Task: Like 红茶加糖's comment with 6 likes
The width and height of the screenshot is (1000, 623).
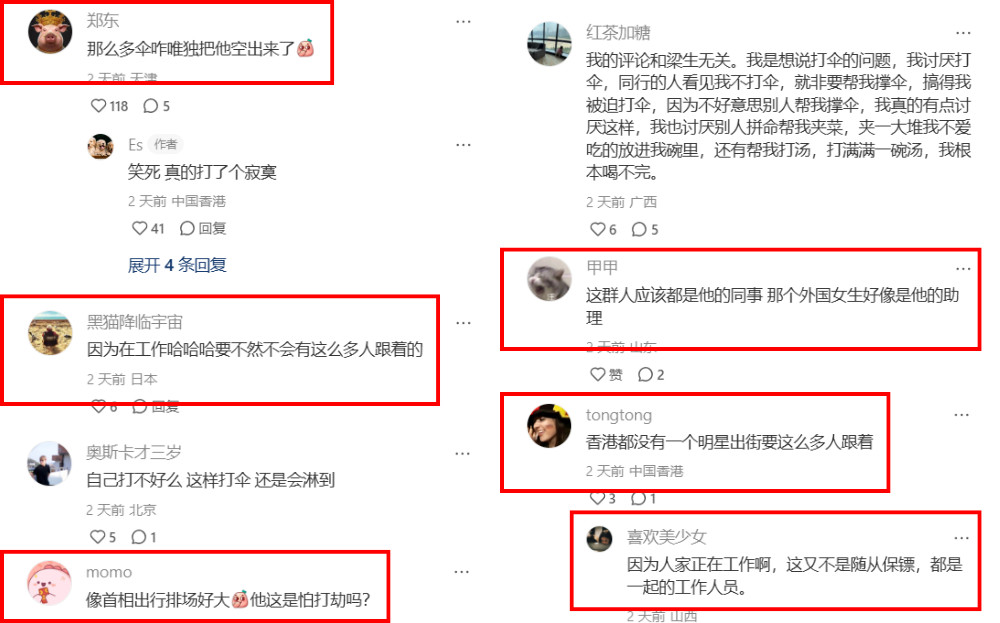Action: pos(603,229)
